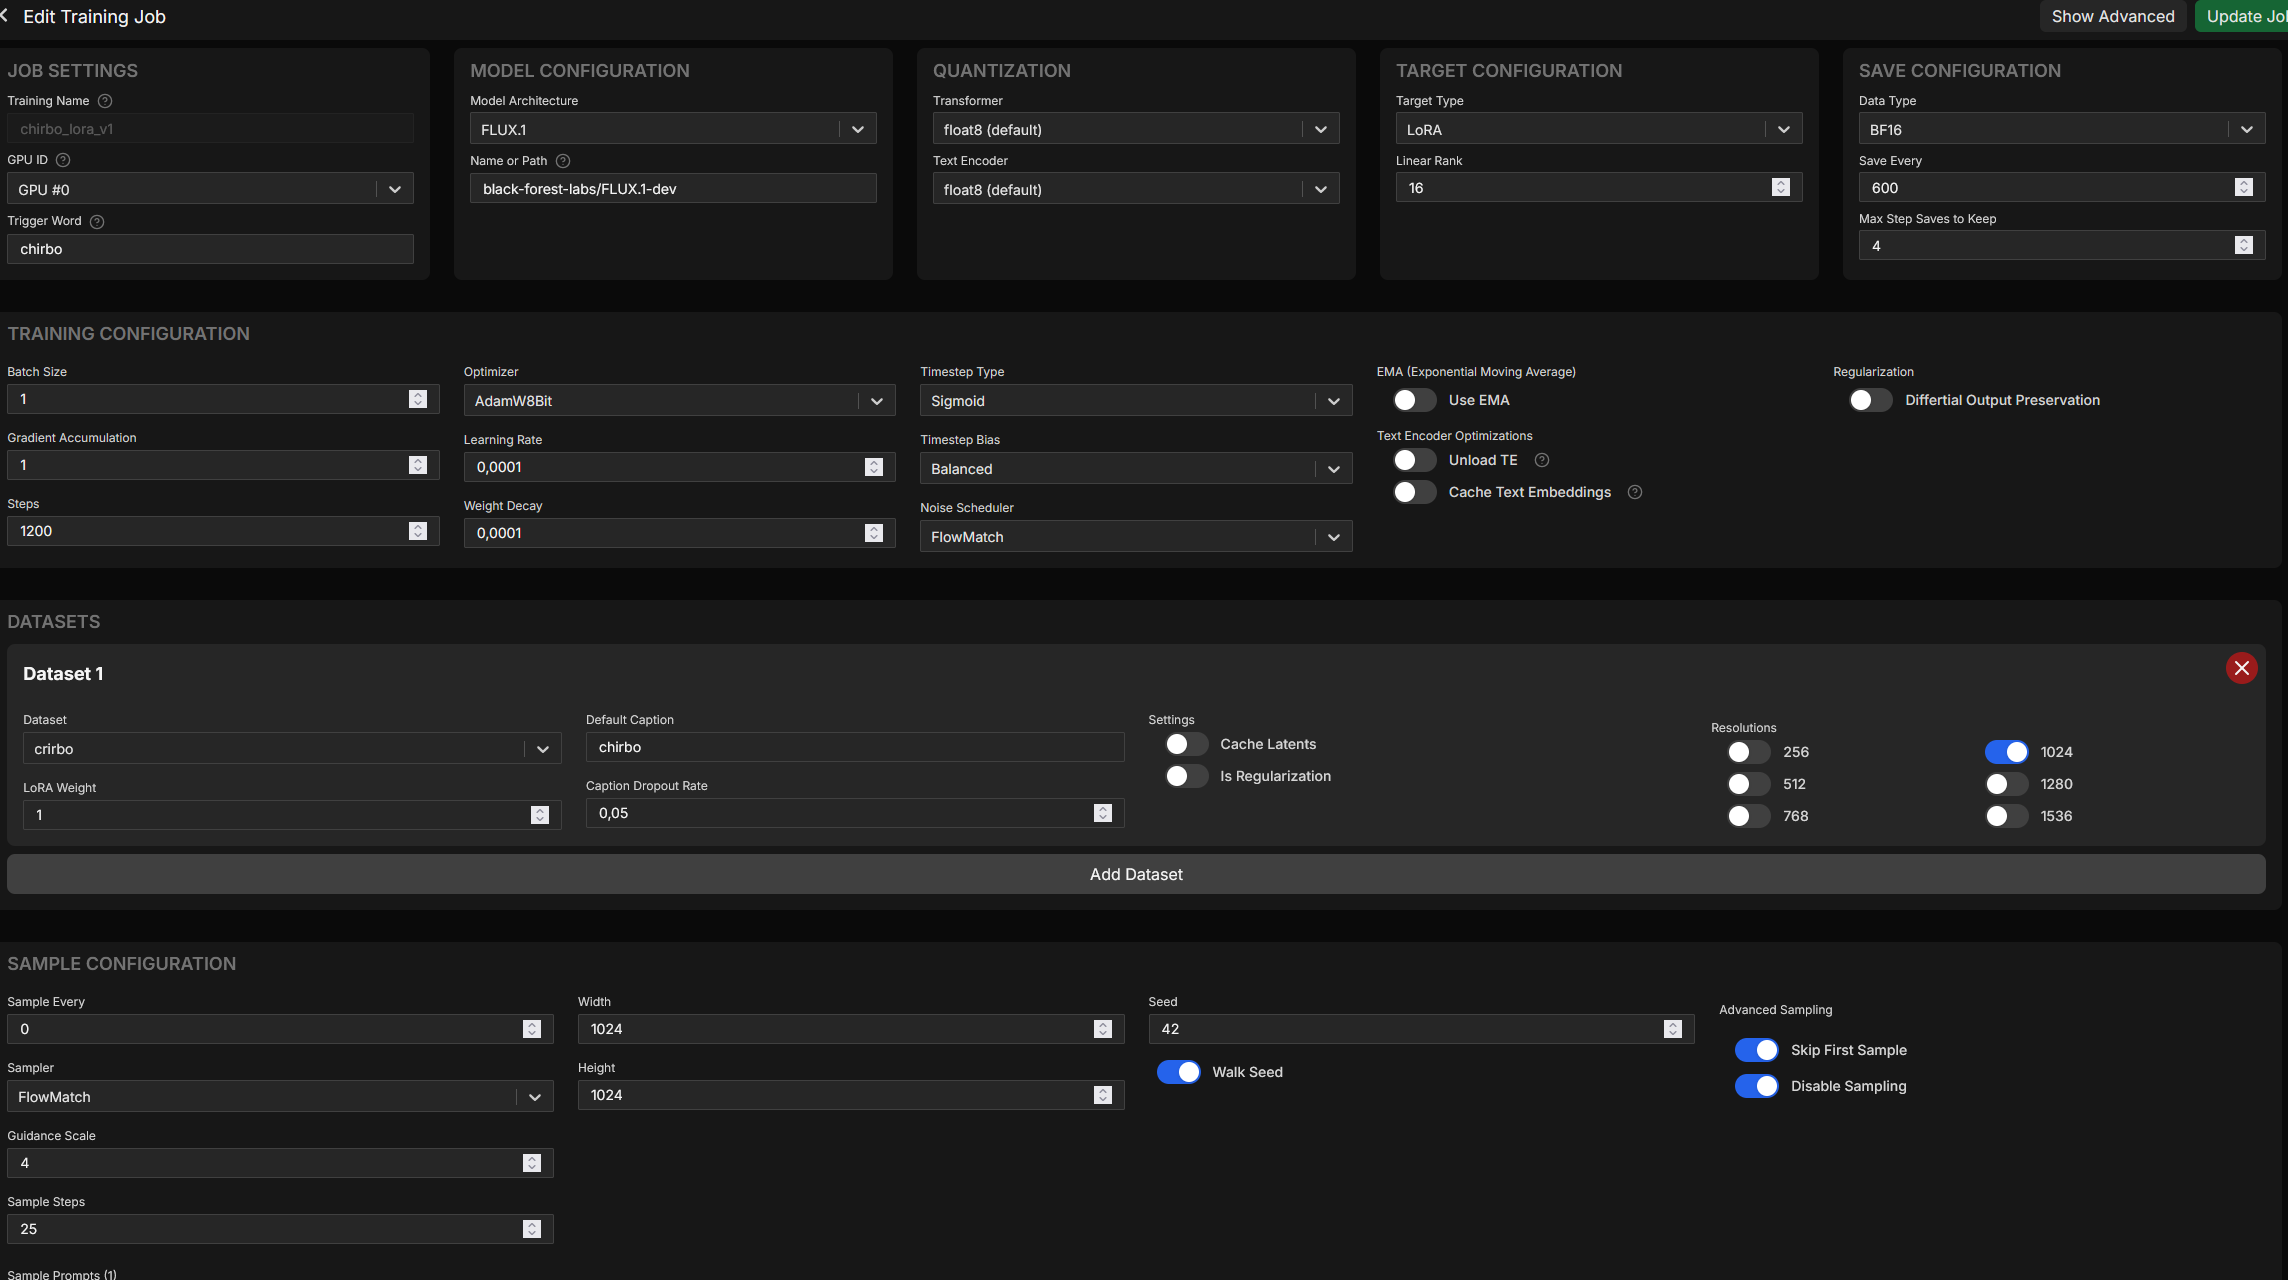Click the Show Advanced button
This screenshot has height=1280, width=2288.
(2112, 16)
